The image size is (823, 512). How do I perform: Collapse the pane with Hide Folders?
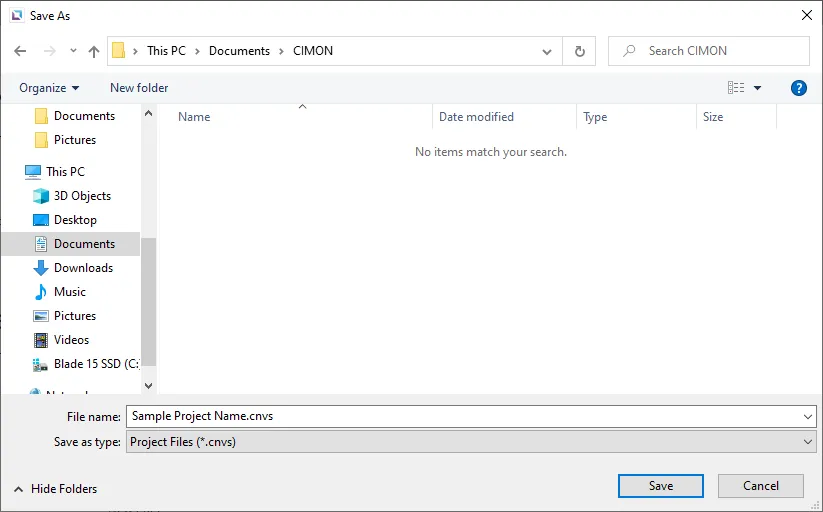pos(55,489)
